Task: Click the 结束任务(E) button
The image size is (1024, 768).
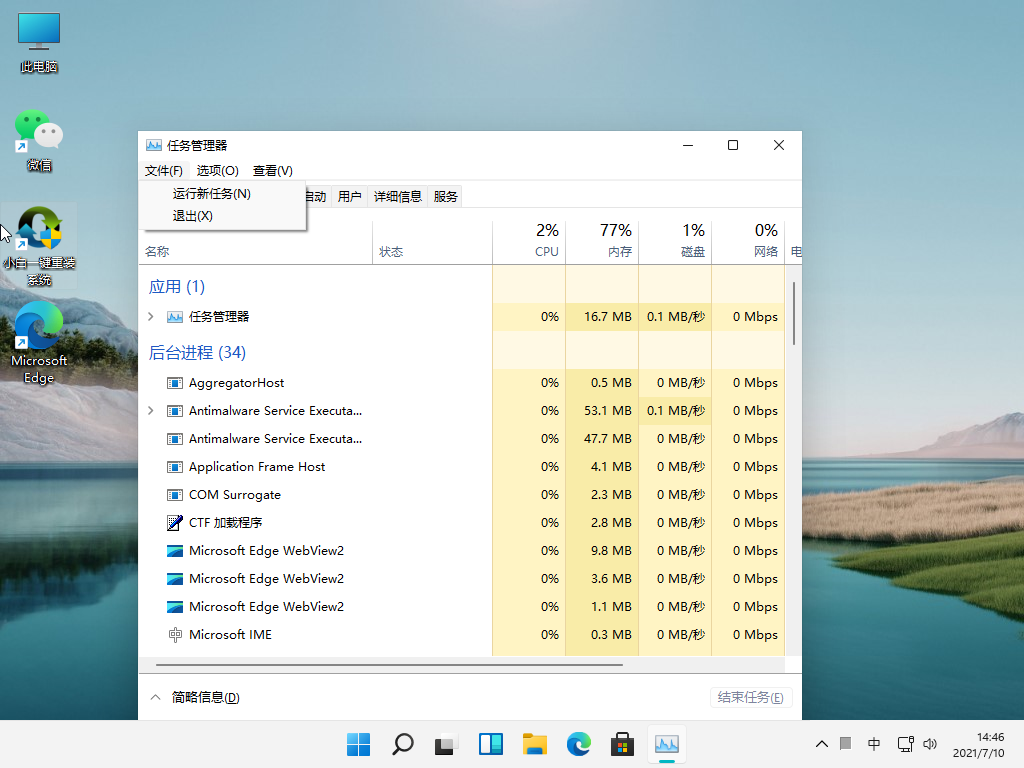Action: point(750,697)
